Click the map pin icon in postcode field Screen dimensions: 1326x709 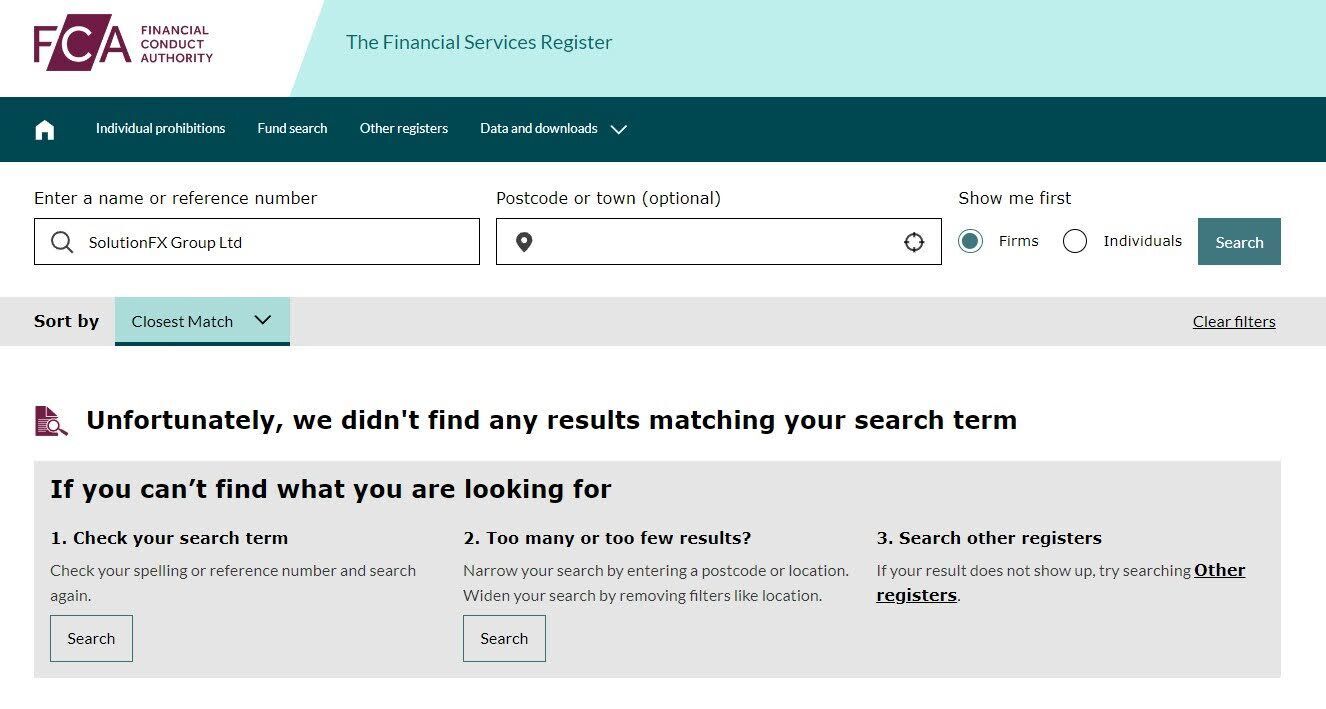[x=524, y=242]
